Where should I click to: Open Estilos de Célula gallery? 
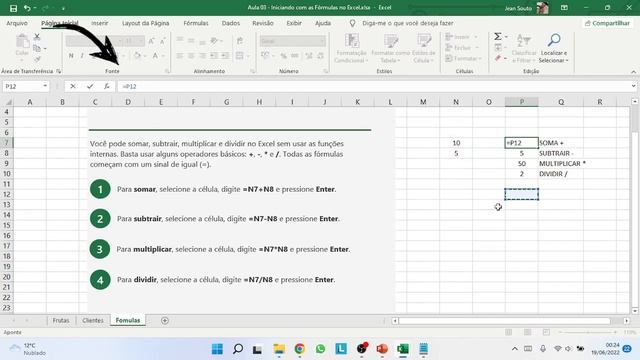pyautogui.click(x=424, y=49)
